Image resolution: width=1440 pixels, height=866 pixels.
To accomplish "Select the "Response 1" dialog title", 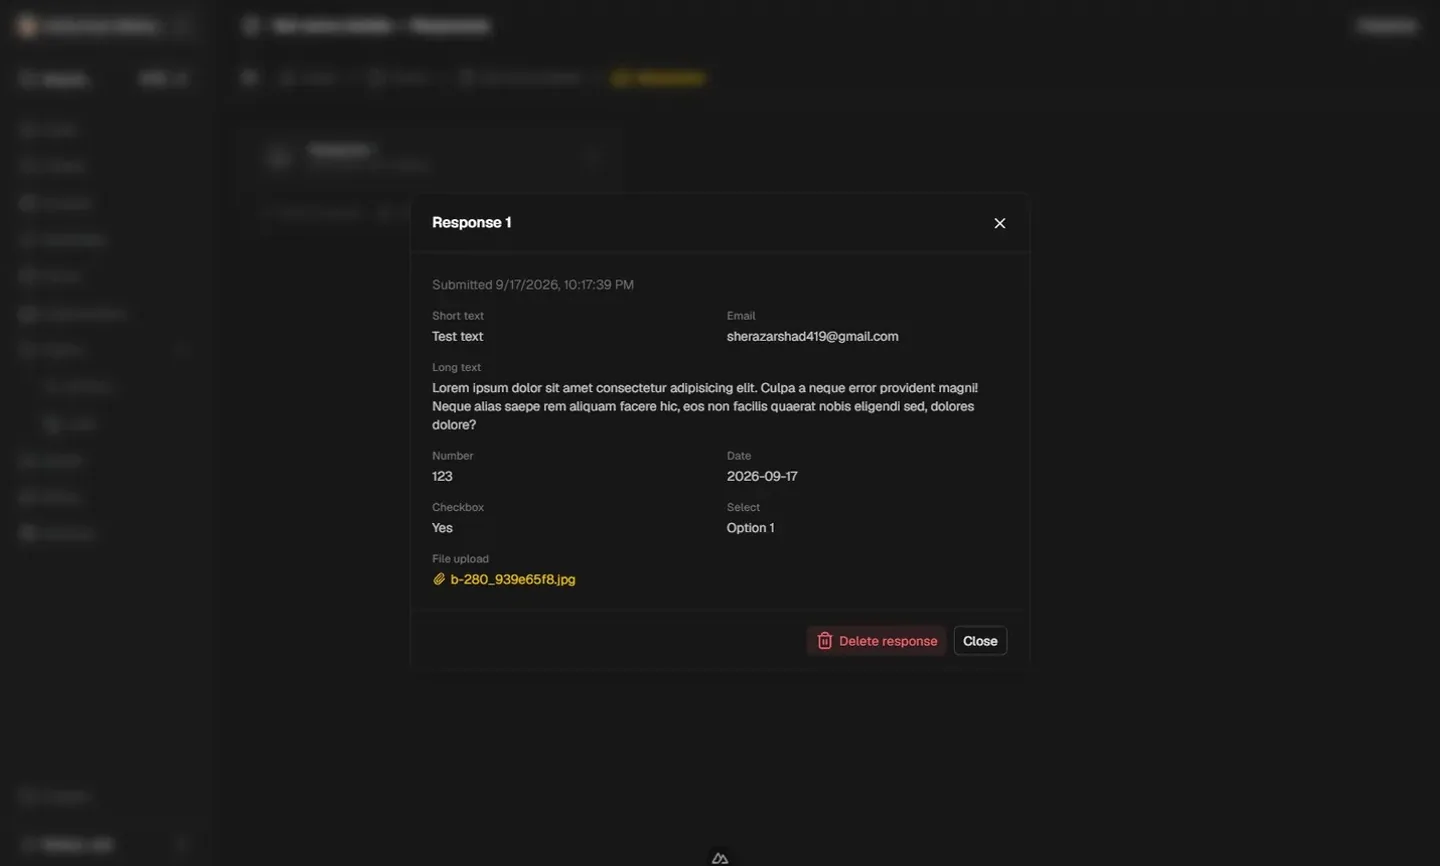I will 472,222.
